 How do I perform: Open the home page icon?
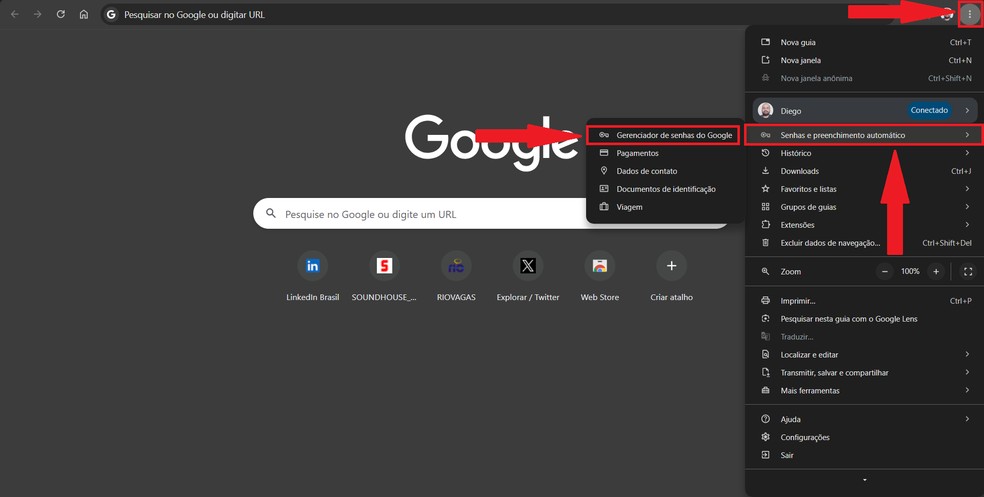(83, 14)
